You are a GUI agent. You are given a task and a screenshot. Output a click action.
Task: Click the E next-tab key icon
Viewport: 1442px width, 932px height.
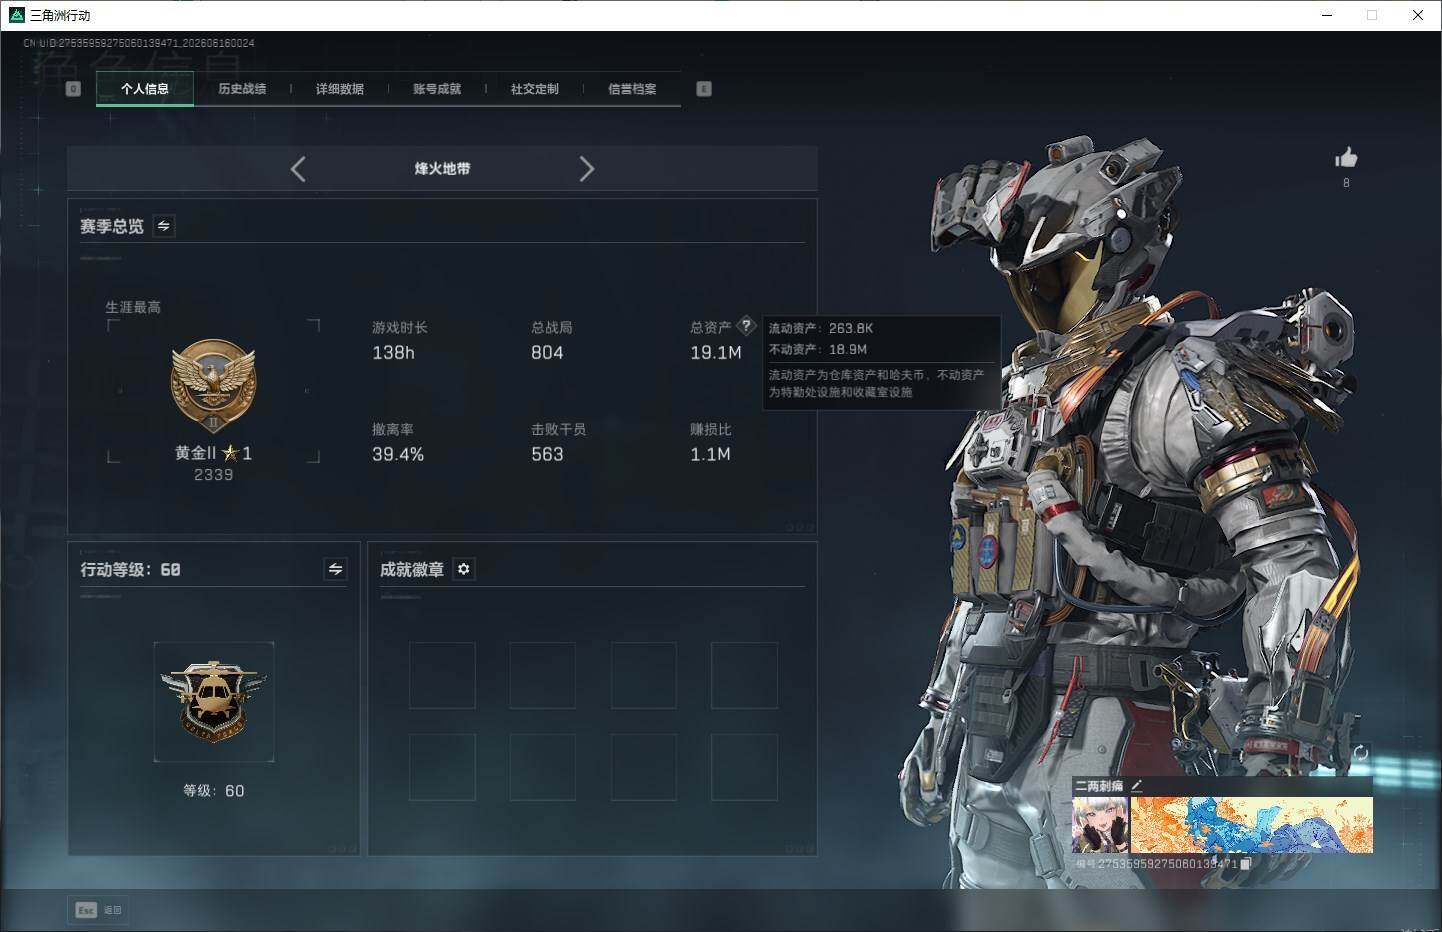[704, 89]
